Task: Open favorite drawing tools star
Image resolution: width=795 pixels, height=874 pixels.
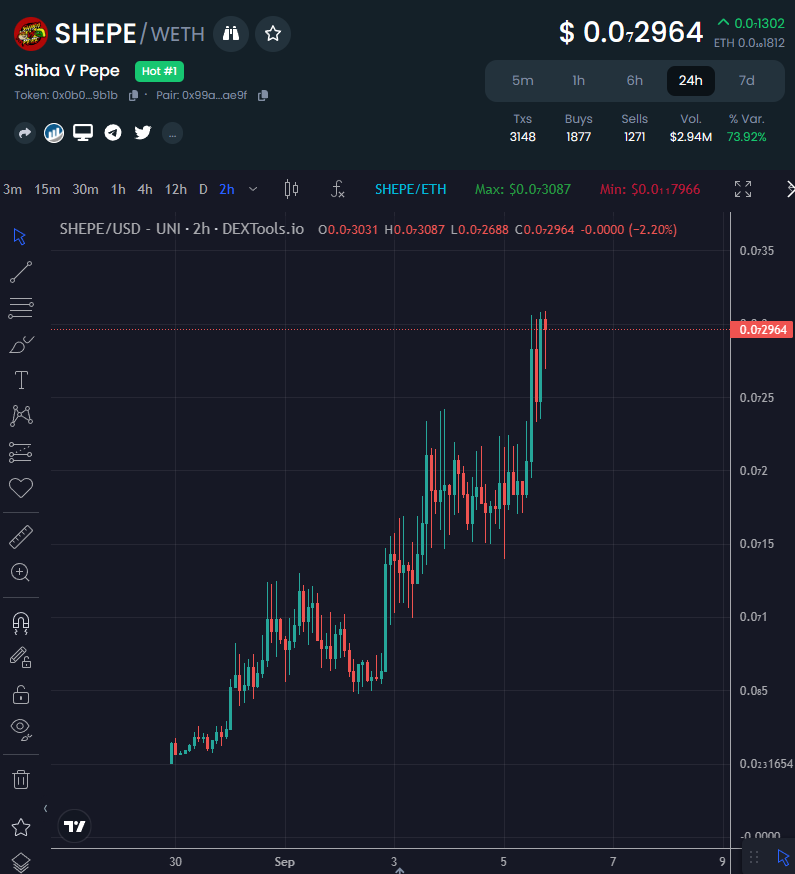Action: (21, 827)
